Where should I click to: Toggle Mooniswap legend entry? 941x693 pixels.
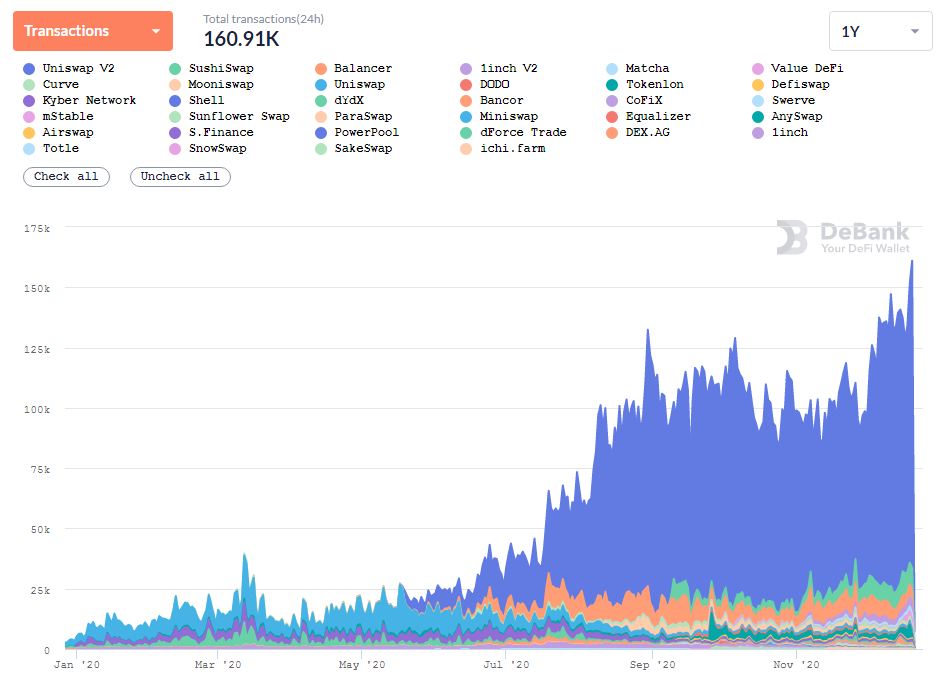click(x=211, y=85)
